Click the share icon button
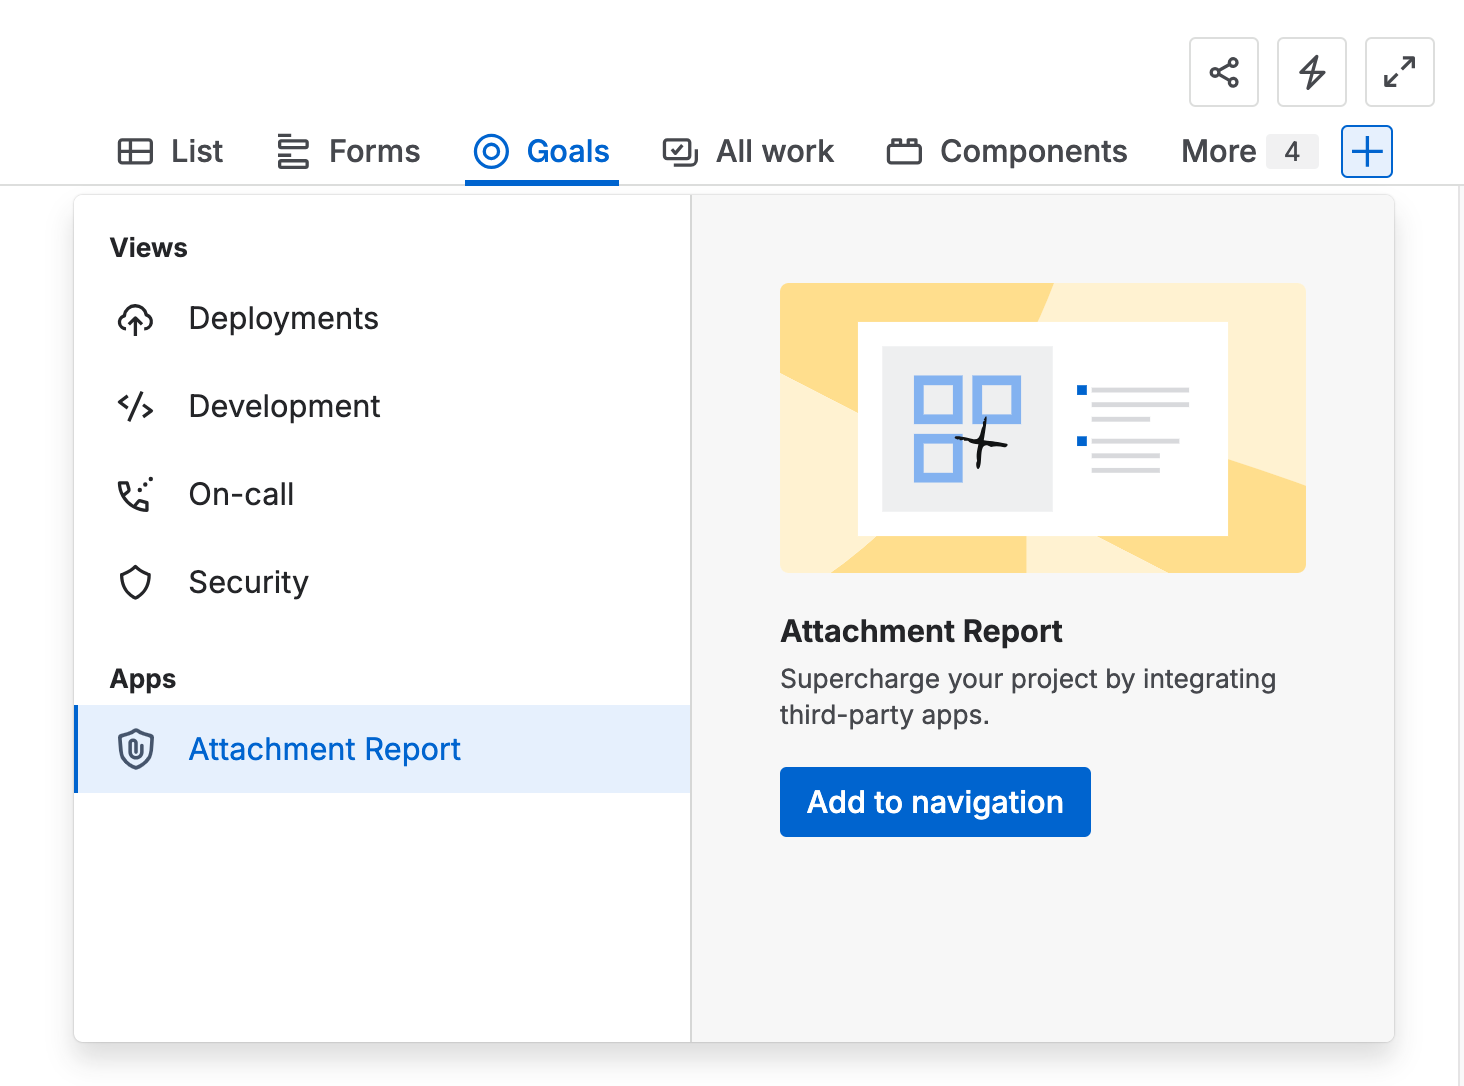 1223,72
